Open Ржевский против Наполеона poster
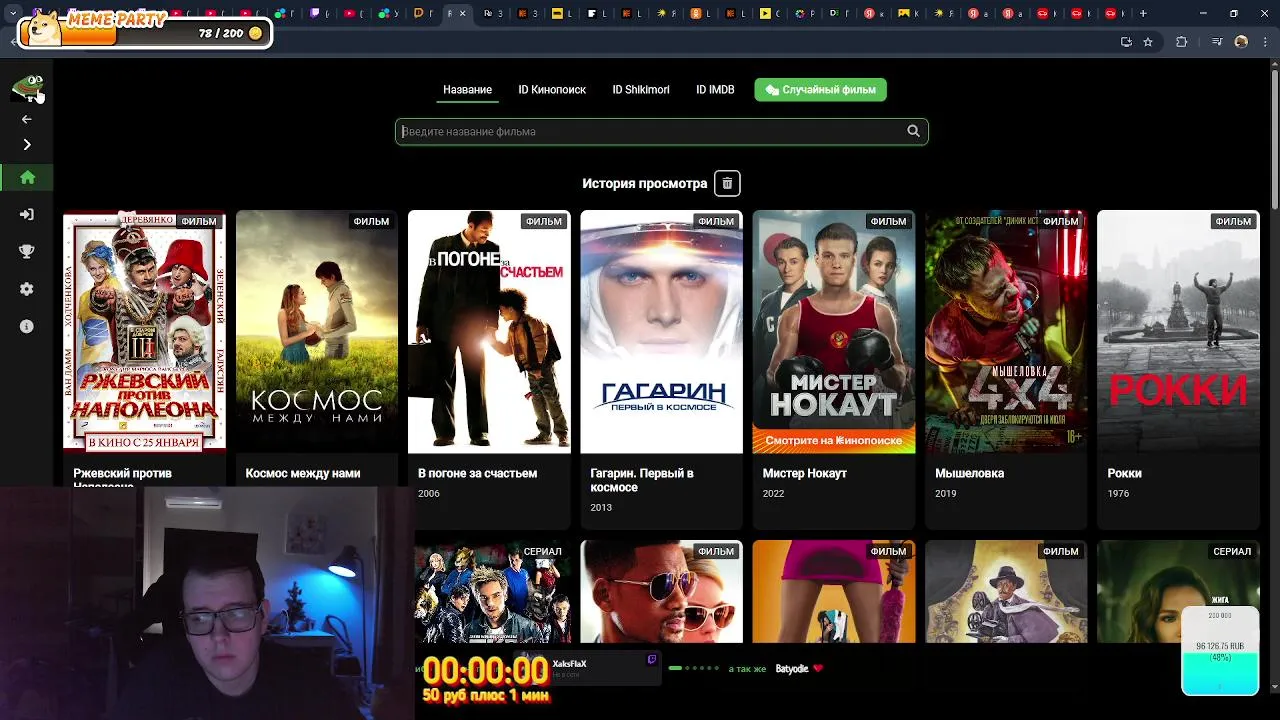Viewport: 1280px width, 720px height. tap(144, 332)
